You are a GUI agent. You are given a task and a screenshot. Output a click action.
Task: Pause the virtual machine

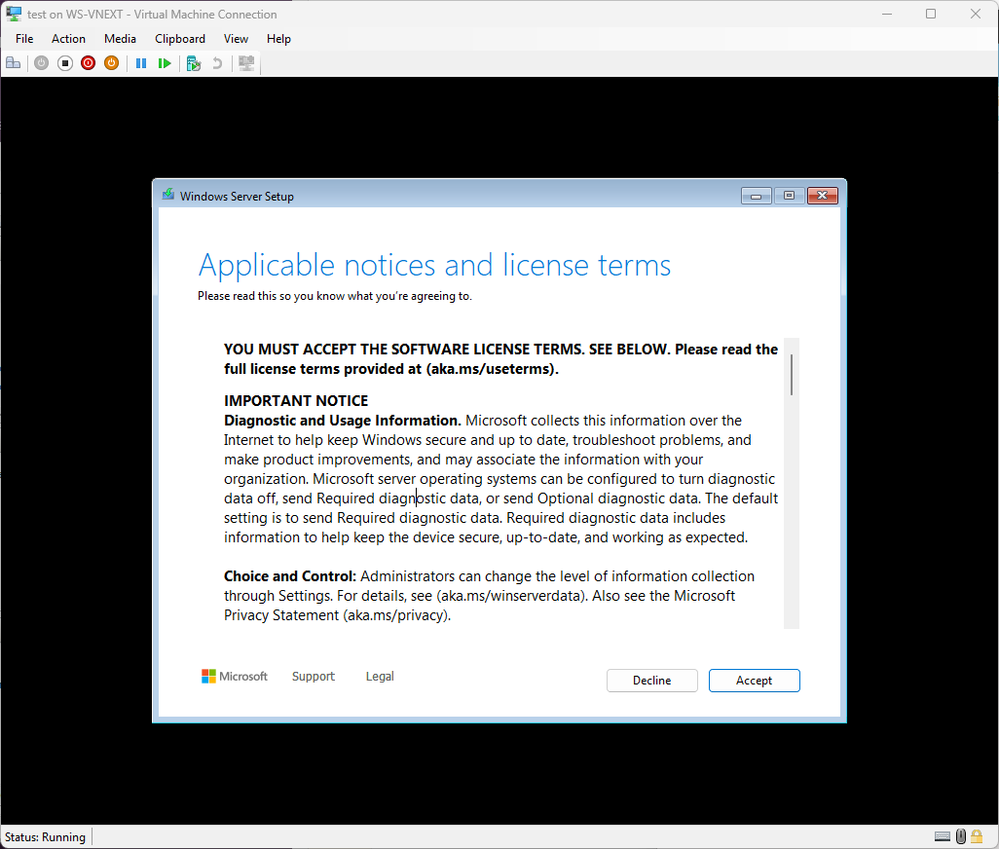tap(141, 63)
